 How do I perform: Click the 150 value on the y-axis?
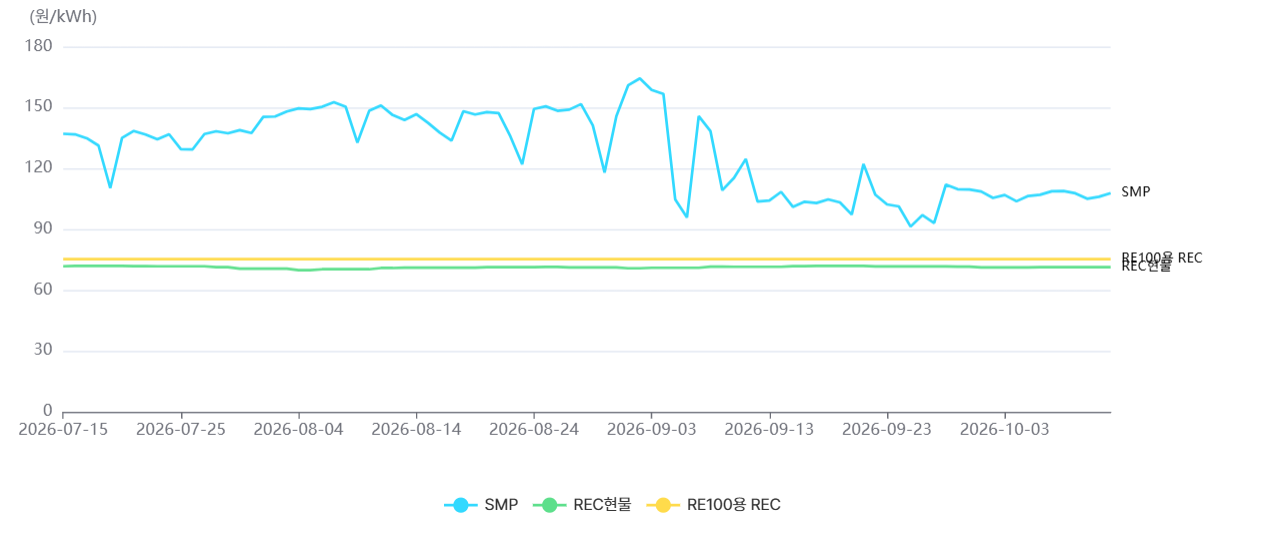[x=39, y=108]
